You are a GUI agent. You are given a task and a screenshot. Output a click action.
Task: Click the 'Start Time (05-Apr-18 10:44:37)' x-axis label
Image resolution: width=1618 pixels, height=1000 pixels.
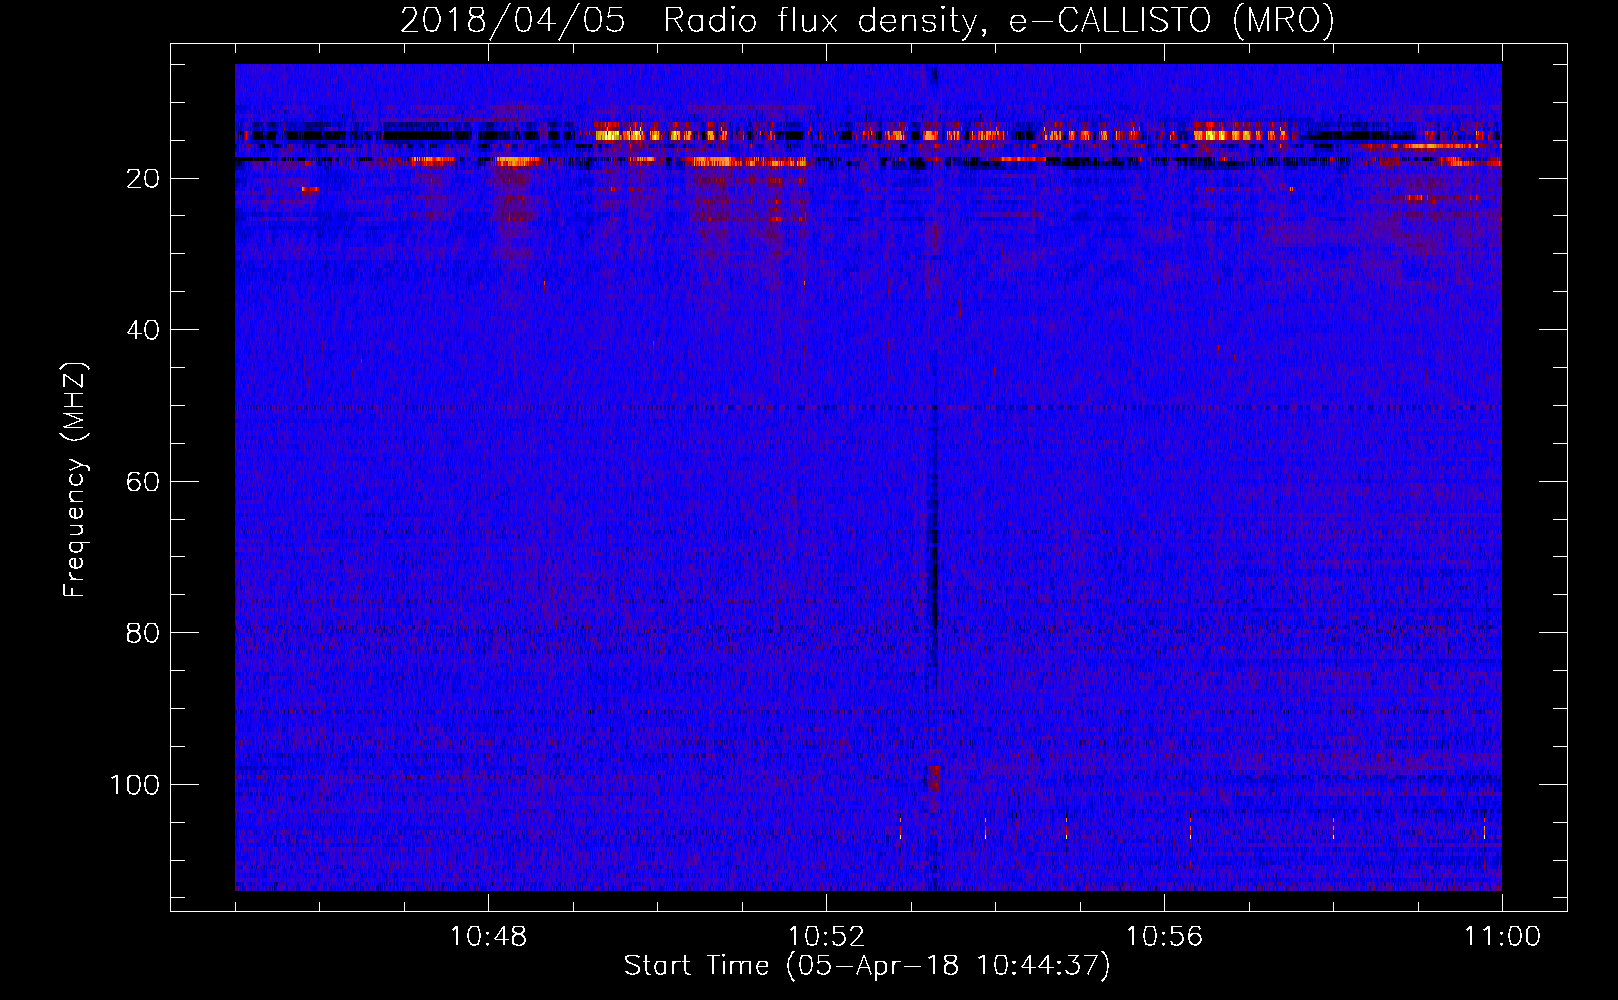pyautogui.click(x=867, y=966)
